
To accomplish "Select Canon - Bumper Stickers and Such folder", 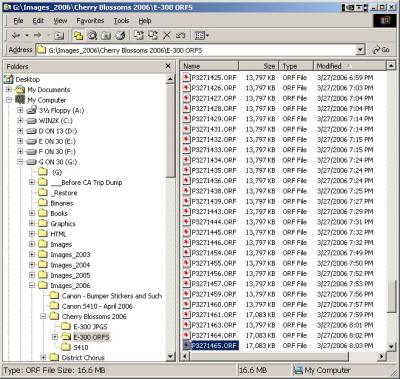I will click(112, 296).
